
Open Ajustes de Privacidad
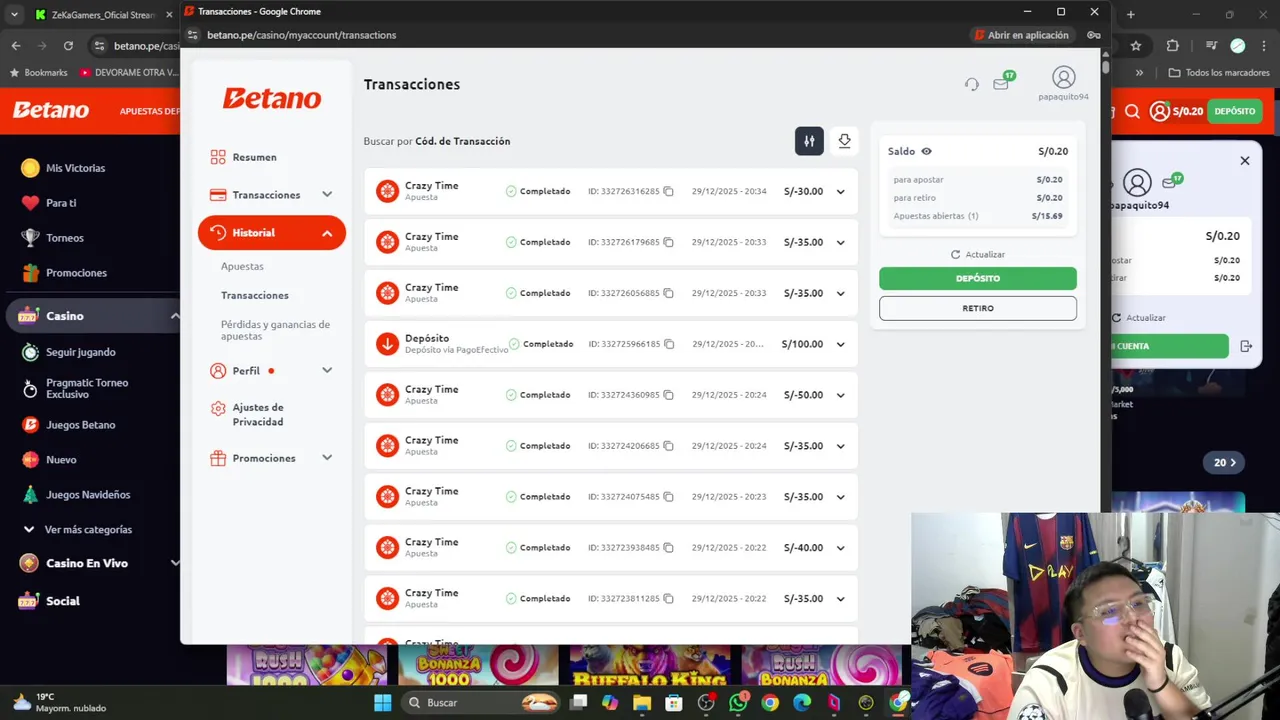click(x=258, y=415)
